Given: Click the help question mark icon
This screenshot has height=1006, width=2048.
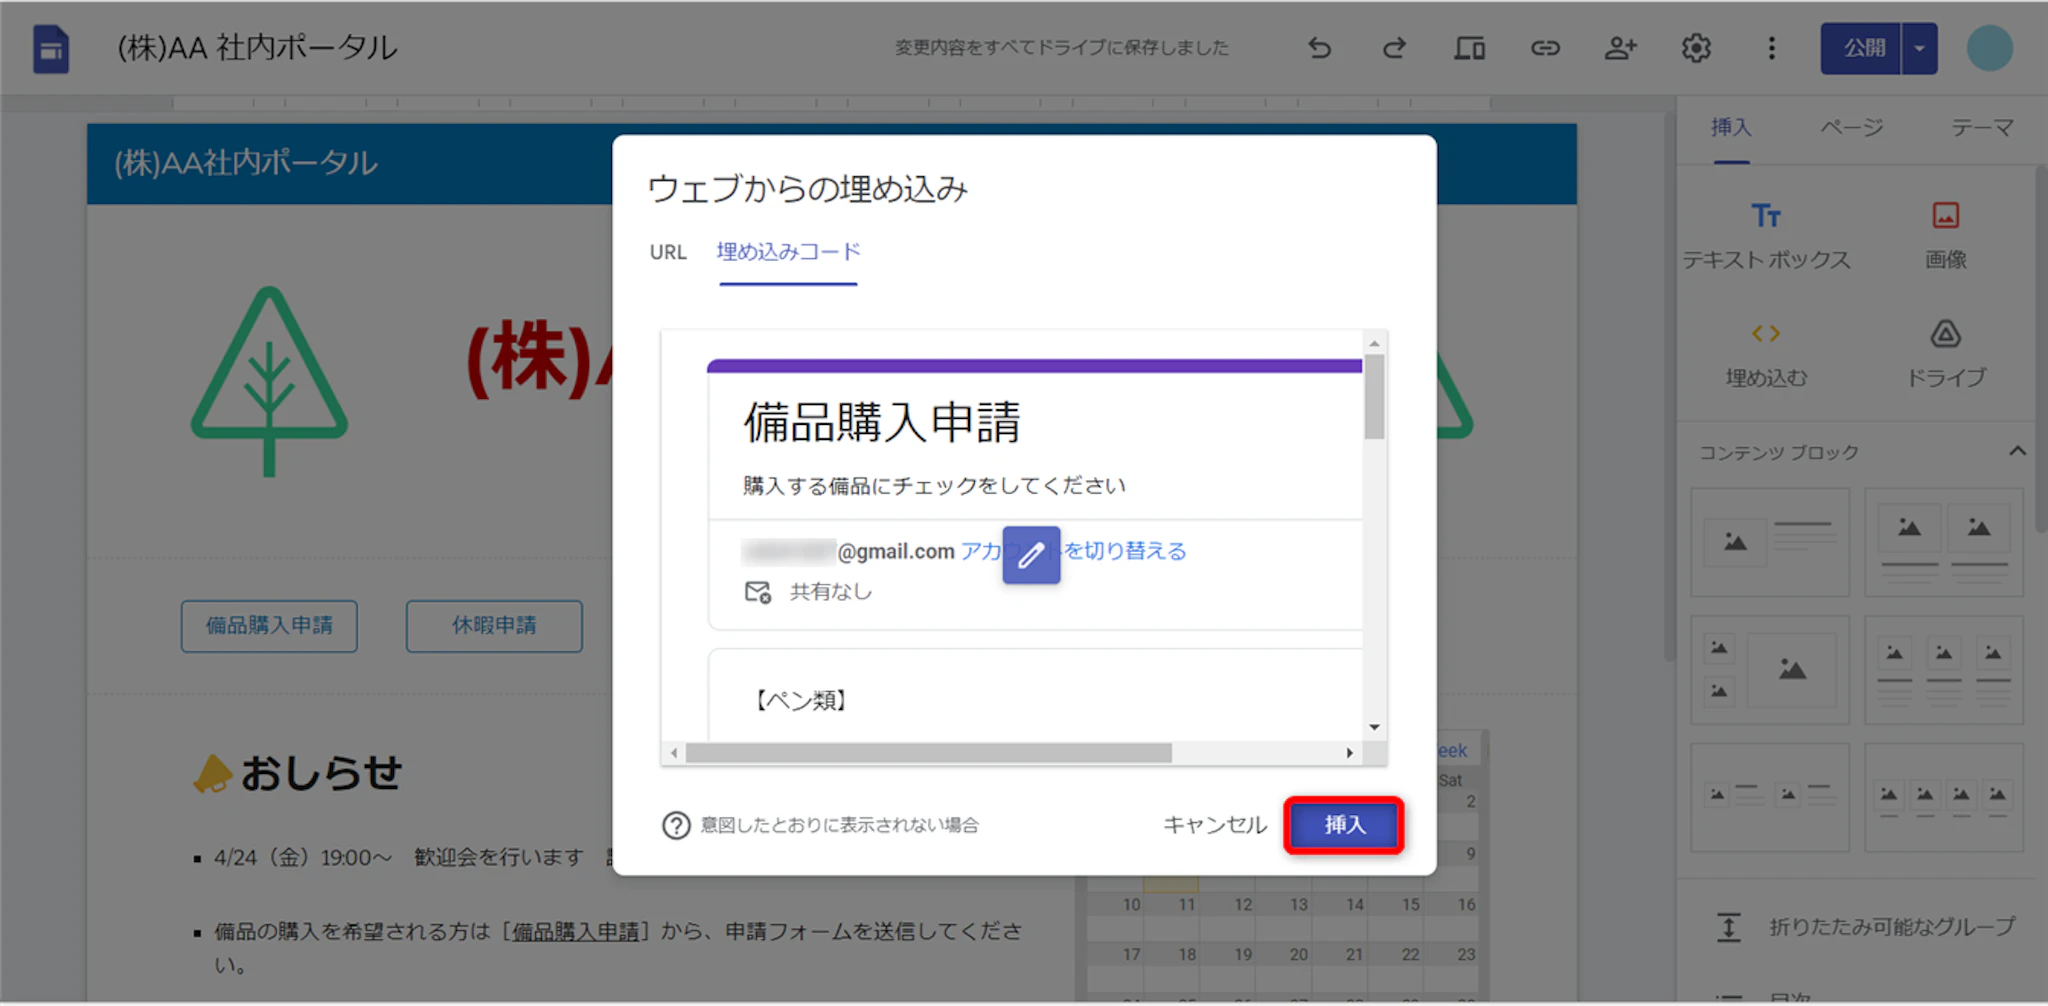Looking at the screenshot, I should (676, 825).
